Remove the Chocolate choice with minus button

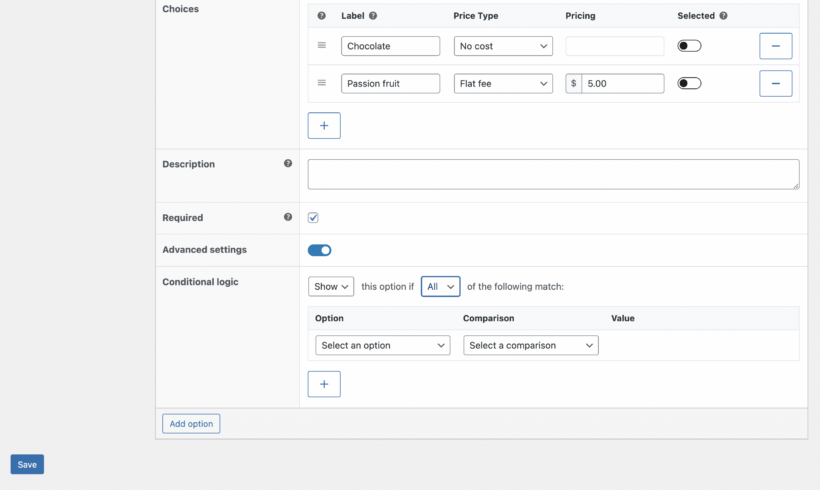pos(775,46)
